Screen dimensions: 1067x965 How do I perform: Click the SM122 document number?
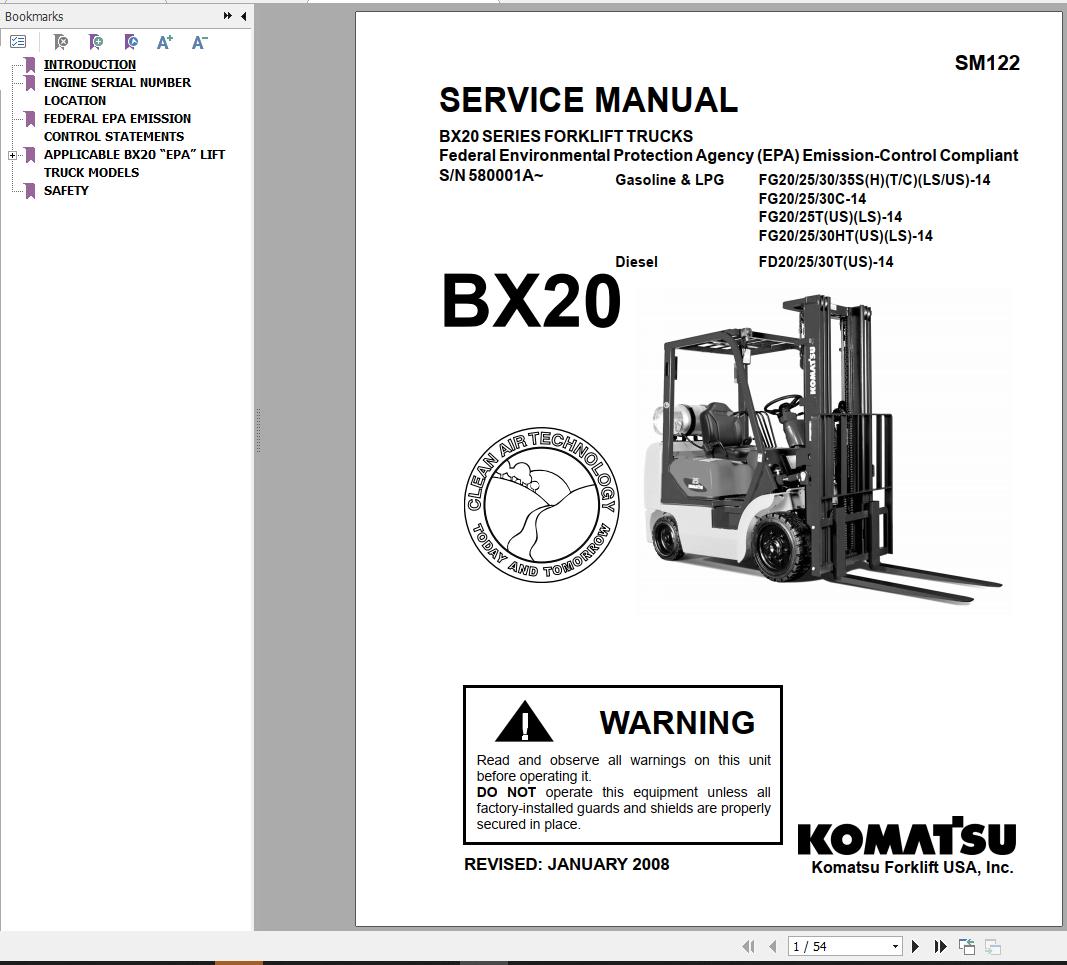pyautogui.click(x=987, y=63)
